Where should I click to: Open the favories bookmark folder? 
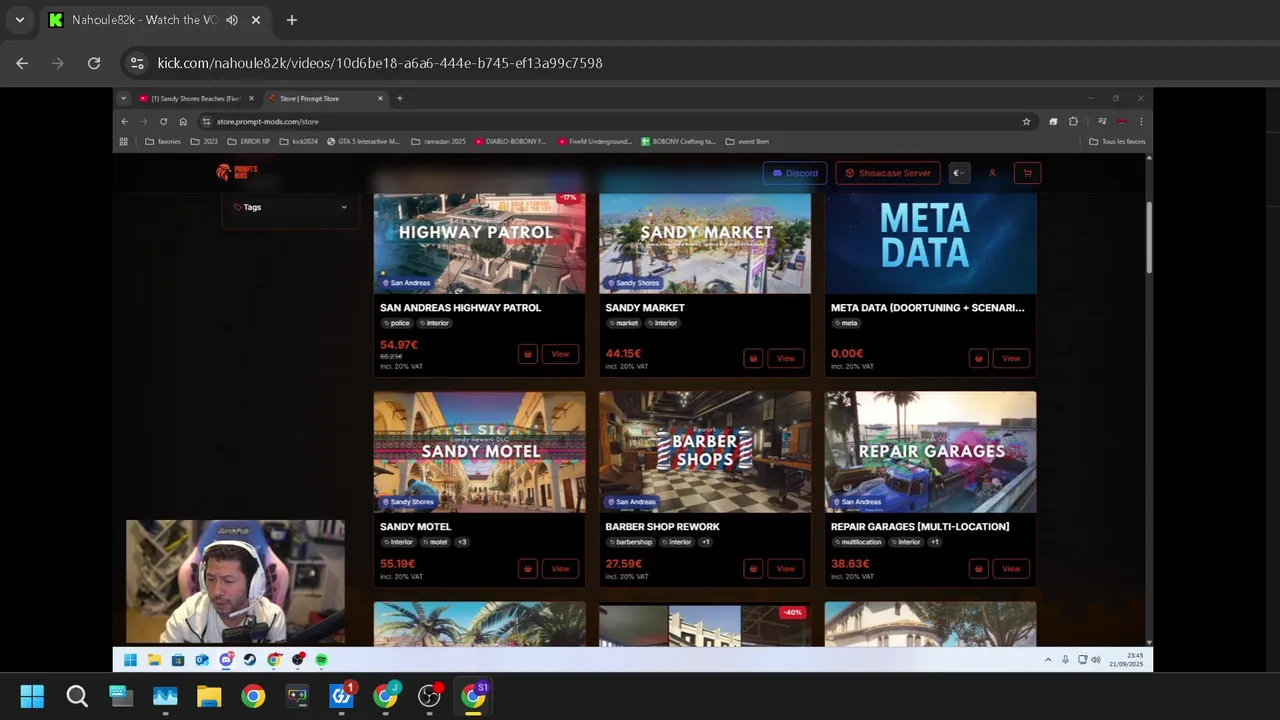(163, 141)
